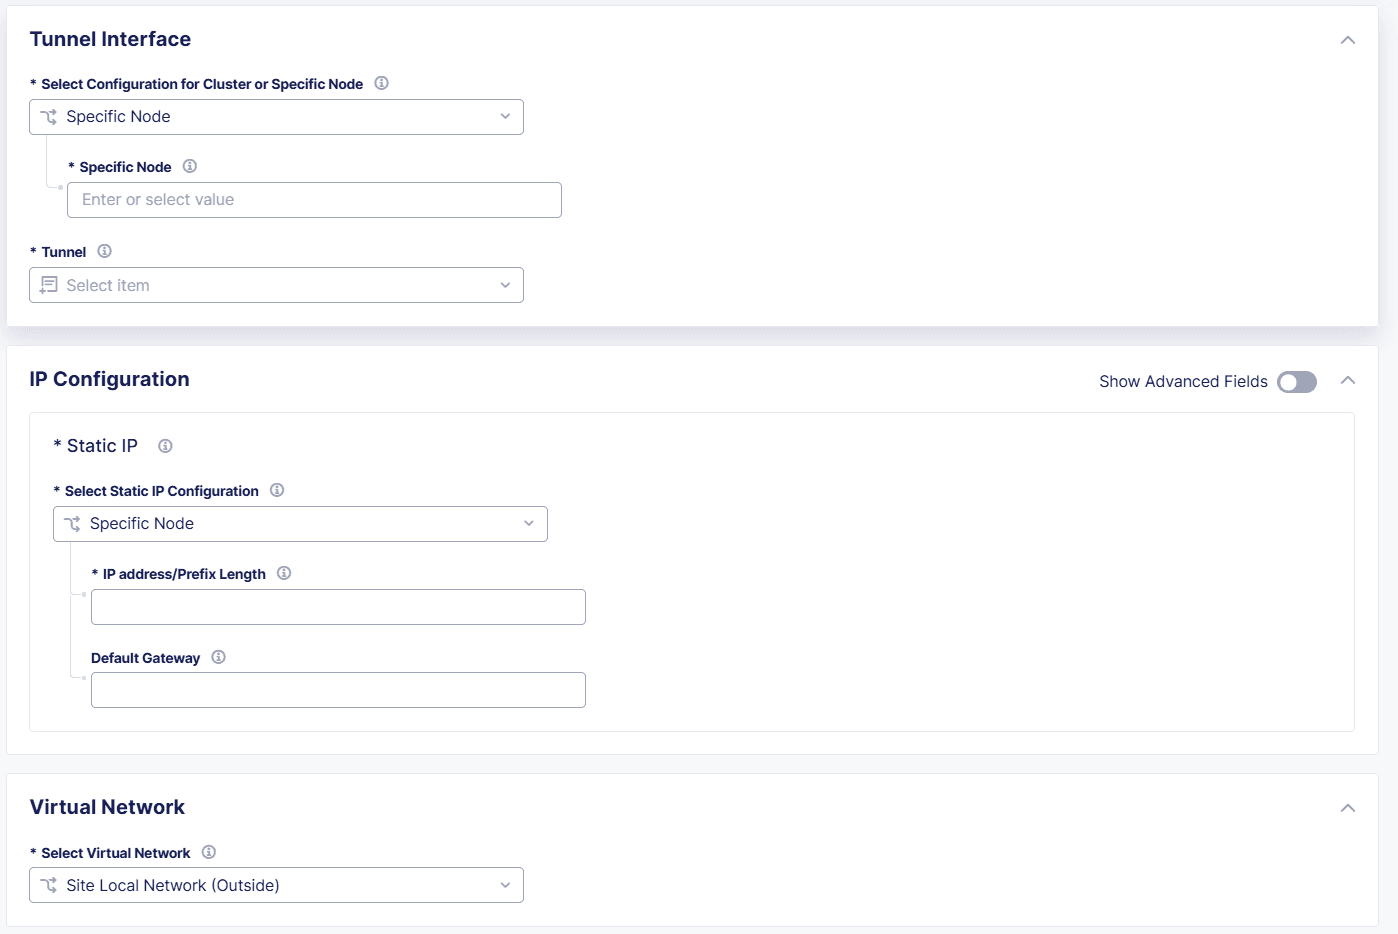Click the info icon next to Static IP
The width and height of the screenshot is (1398, 934).
pyautogui.click(x=165, y=445)
